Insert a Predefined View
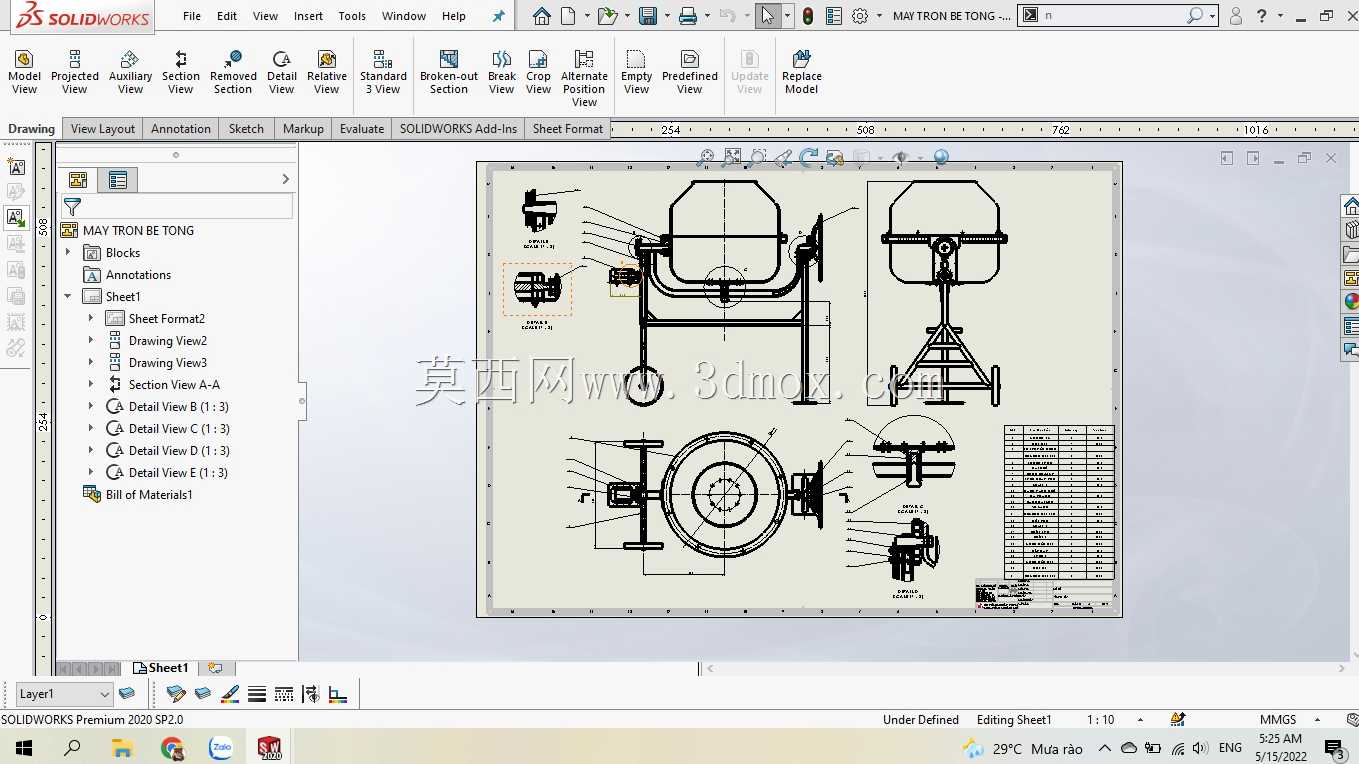The image size is (1359, 764). point(690,72)
